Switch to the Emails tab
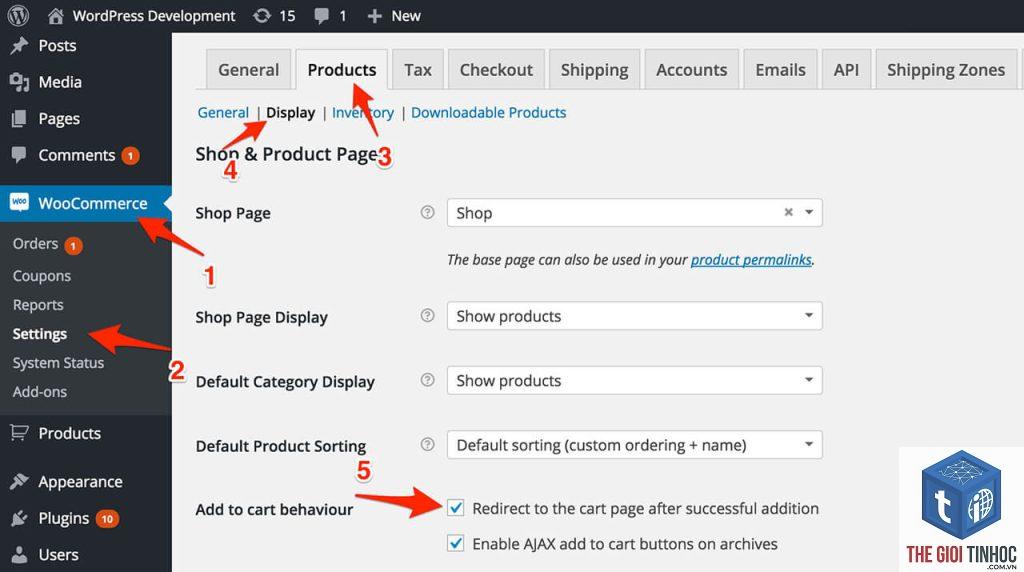1024x572 pixels. click(x=780, y=70)
